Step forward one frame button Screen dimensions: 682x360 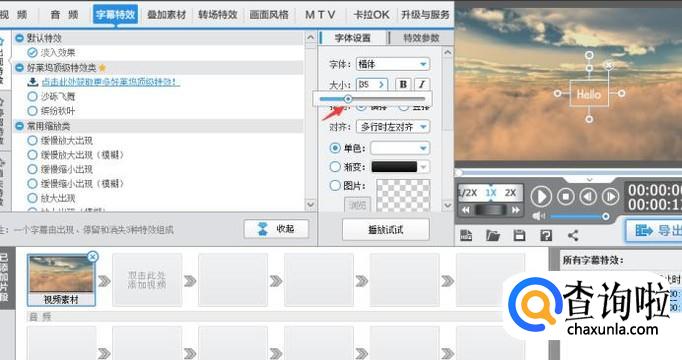pyautogui.click(x=610, y=197)
